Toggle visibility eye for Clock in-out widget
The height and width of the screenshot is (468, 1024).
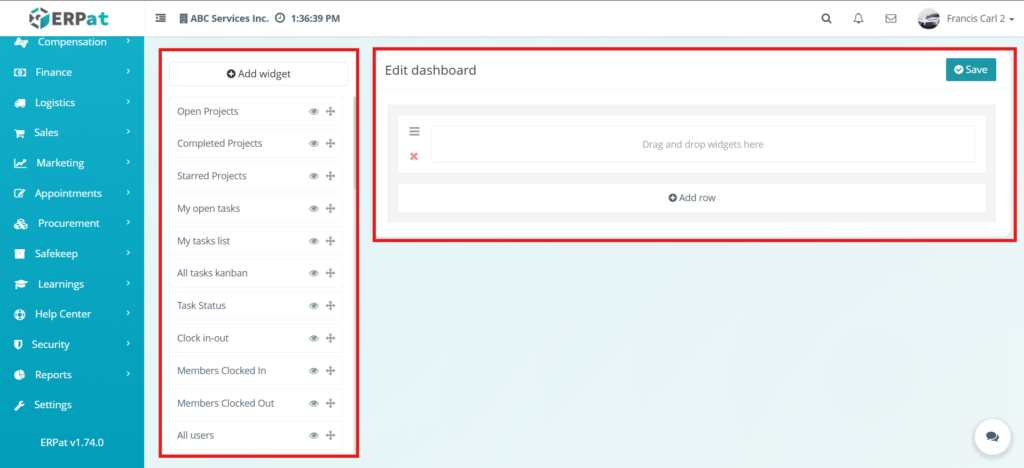click(313, 338)
